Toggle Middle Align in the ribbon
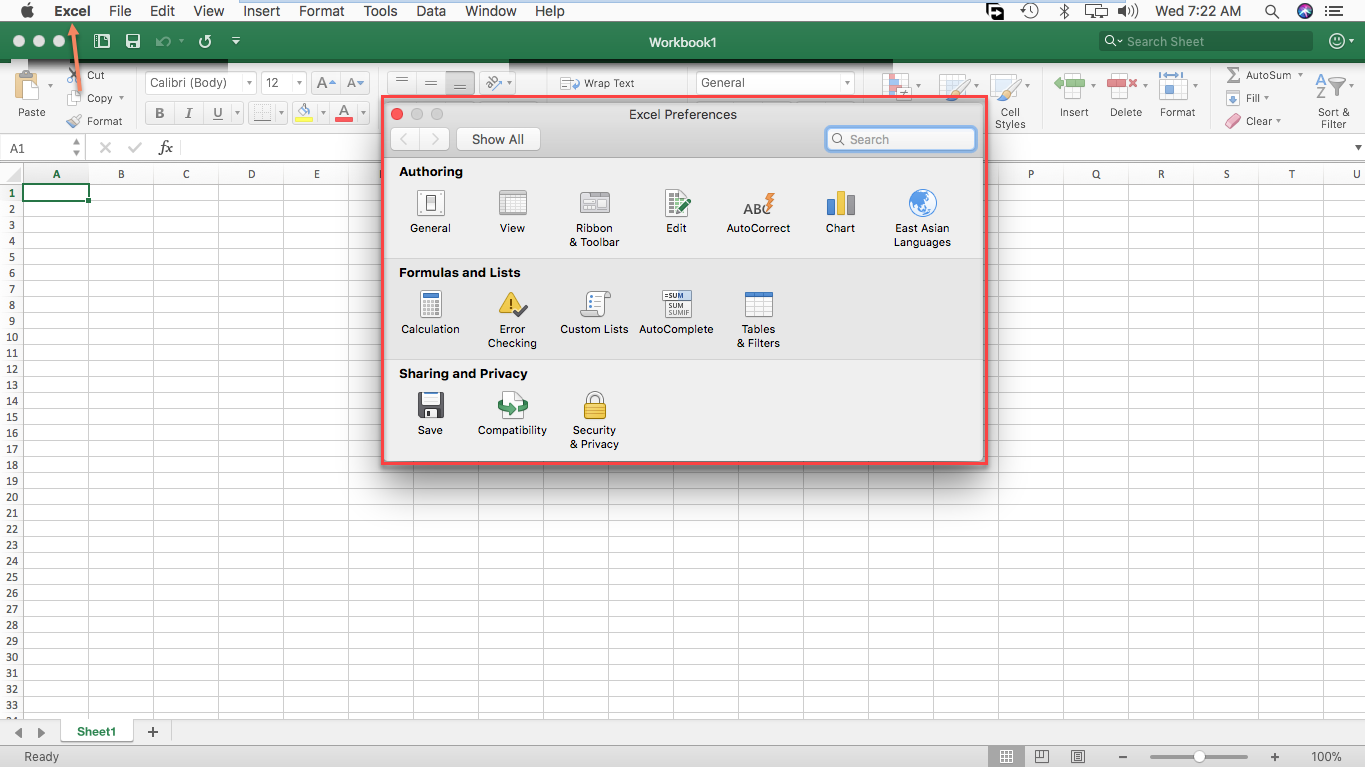Viewport: 1365px width, 767px height. coord(431,83)
